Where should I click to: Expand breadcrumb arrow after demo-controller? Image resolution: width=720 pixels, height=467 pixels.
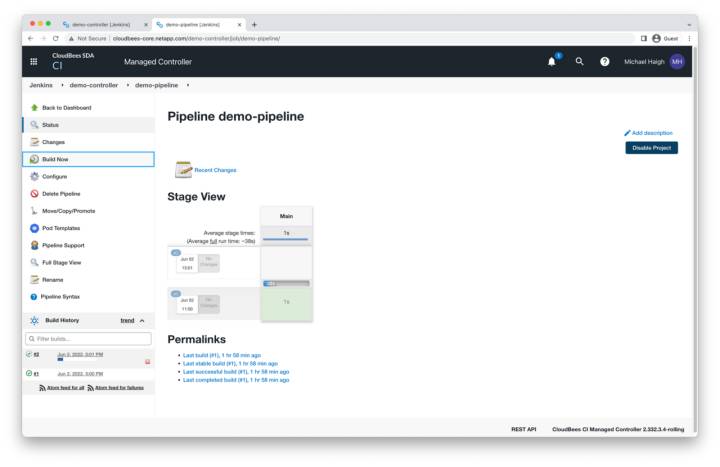[127, 85]
